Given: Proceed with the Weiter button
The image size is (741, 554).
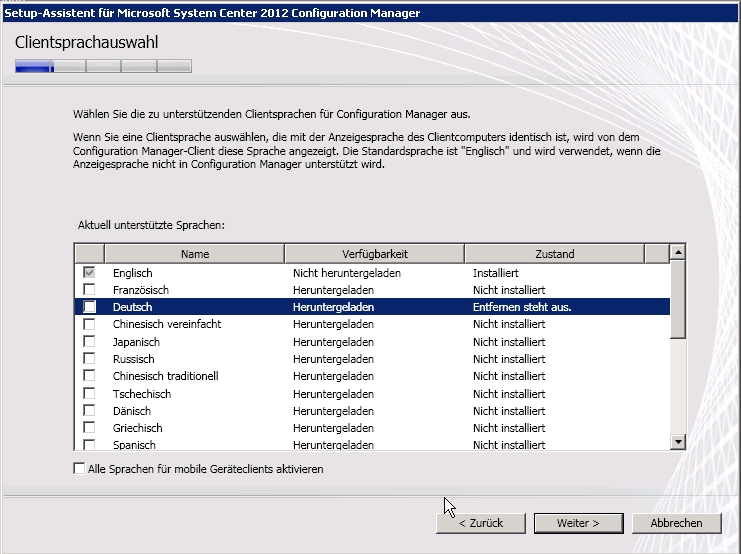Looking at the screenshot, I should click(578, 523).
